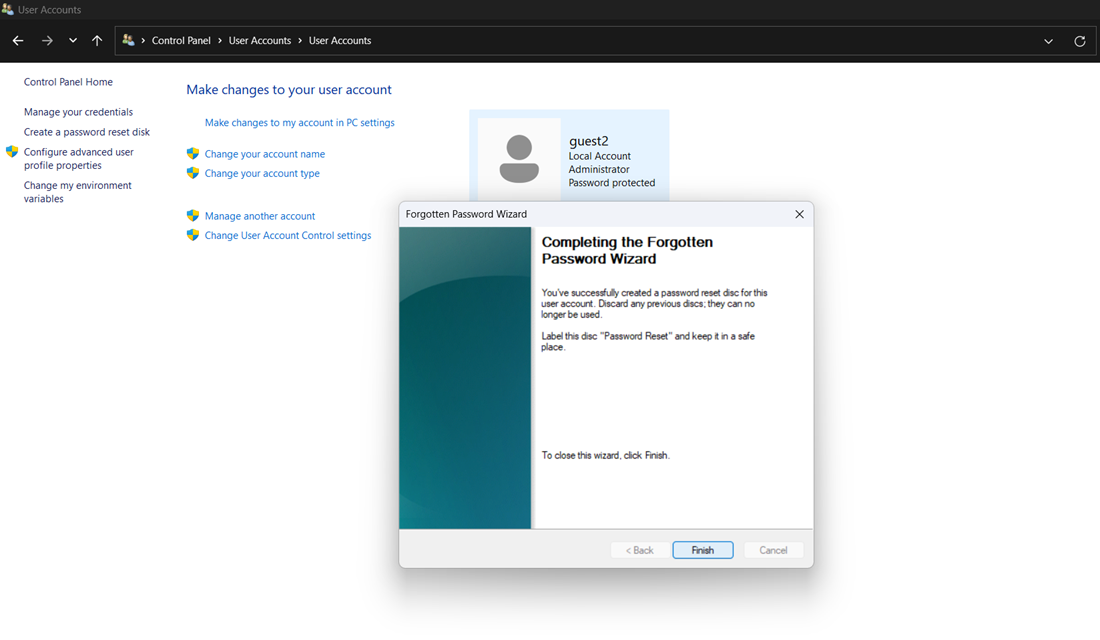Expand the address bar history dropdown
1100x640 pixels.
[1048, 41]
